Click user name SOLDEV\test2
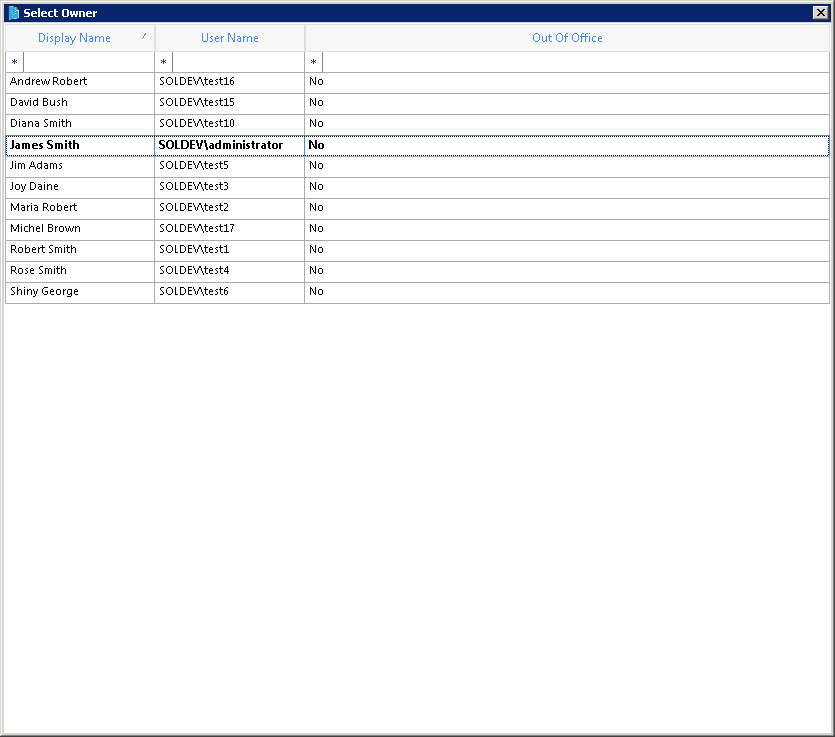Image resolution: width=835 pixels, height=737 pixels. 194,207
